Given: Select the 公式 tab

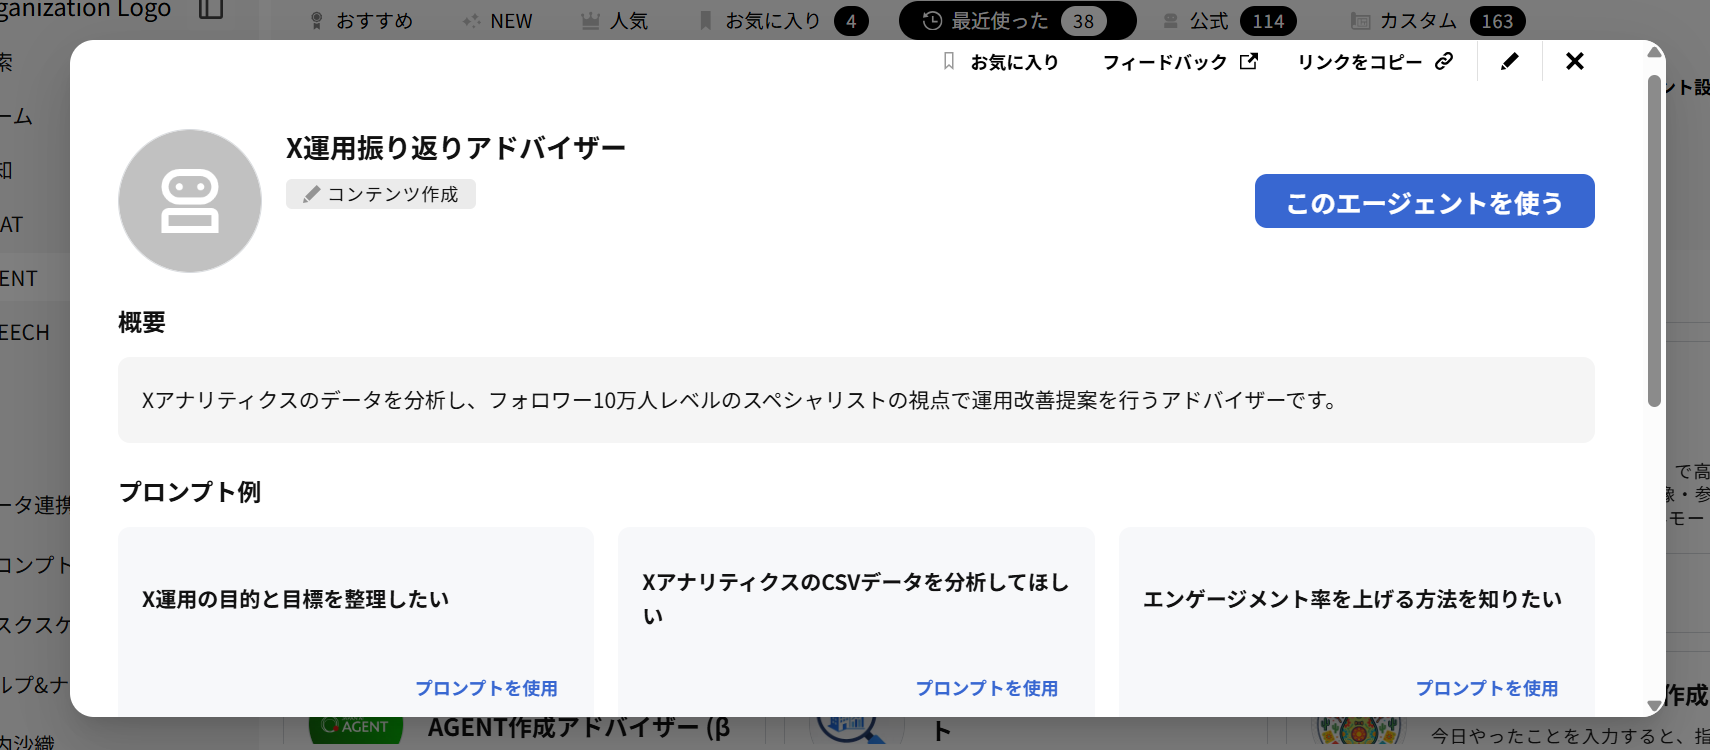Looking at the screenshot, I should coord(1230,21).
